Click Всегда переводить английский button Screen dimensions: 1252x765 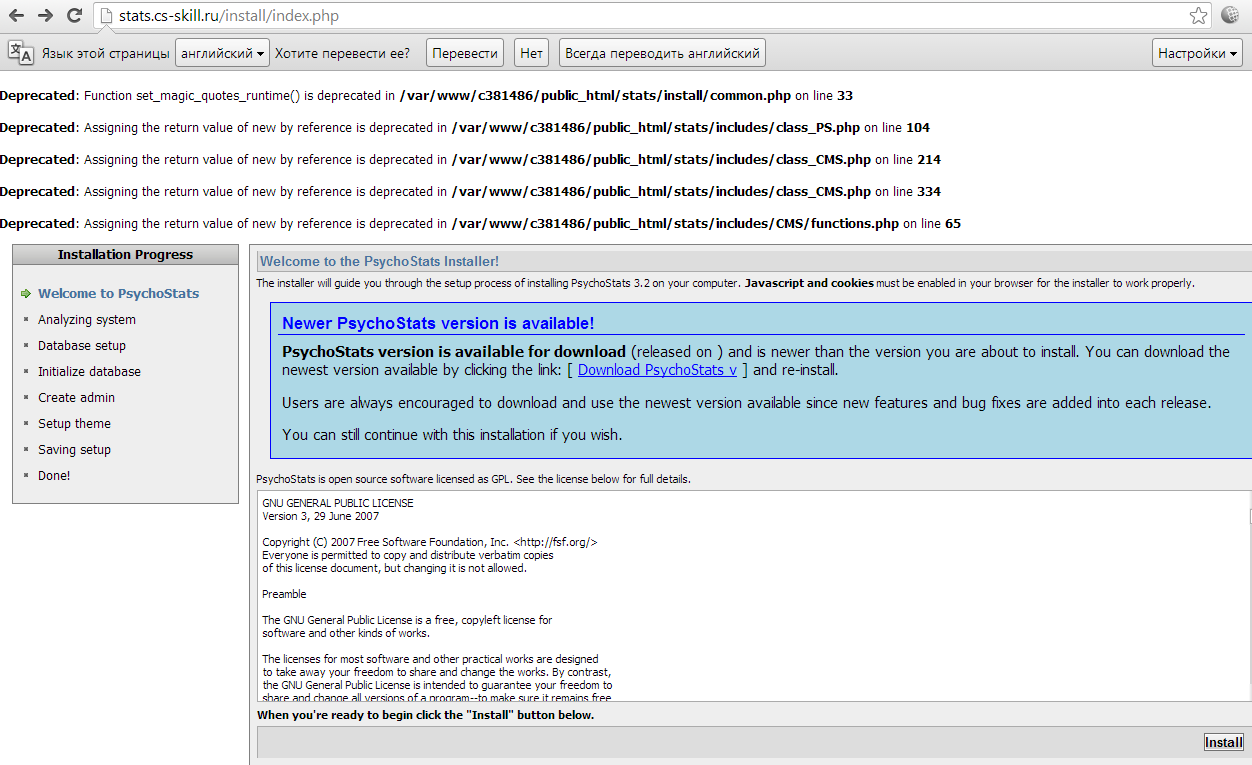click(662, 53)
